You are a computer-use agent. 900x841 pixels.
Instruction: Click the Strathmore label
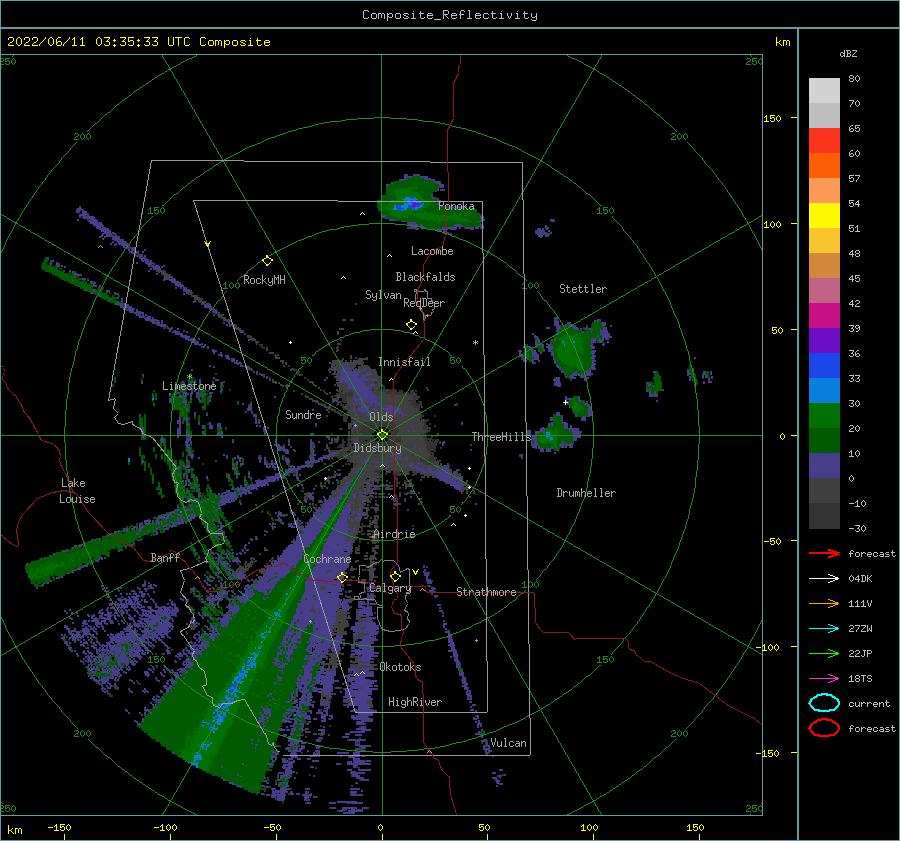coord(486,592)
